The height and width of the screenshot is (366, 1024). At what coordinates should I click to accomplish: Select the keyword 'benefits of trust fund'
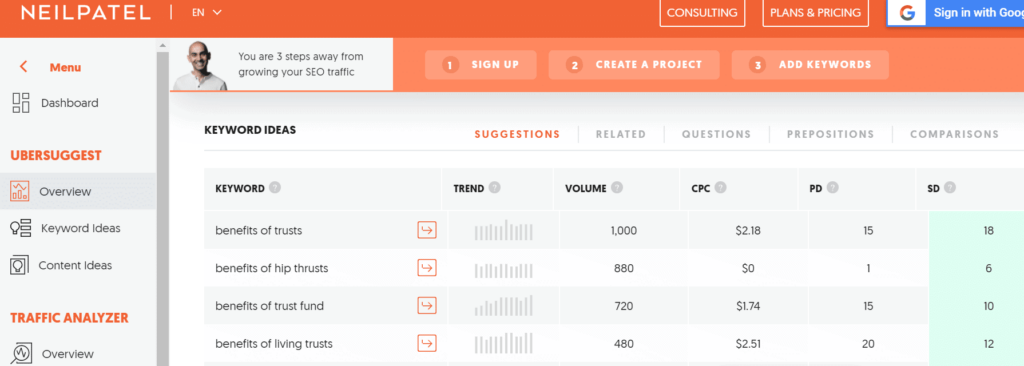click(x=269, y=306)
